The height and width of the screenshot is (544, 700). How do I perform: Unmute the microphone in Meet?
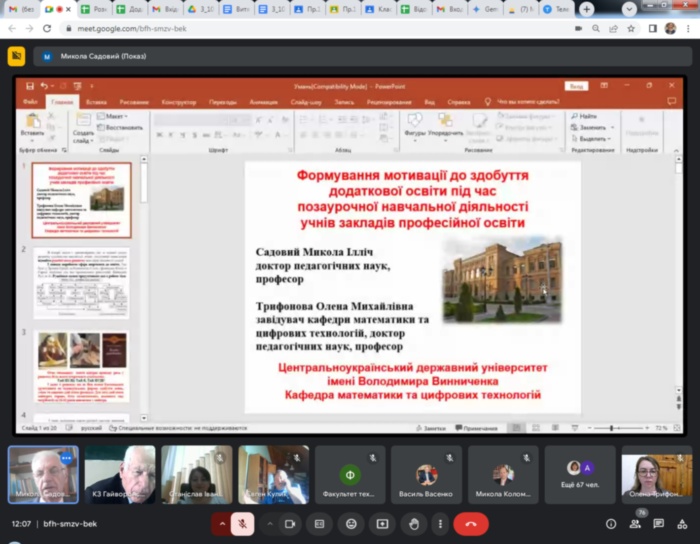[243, 523]
